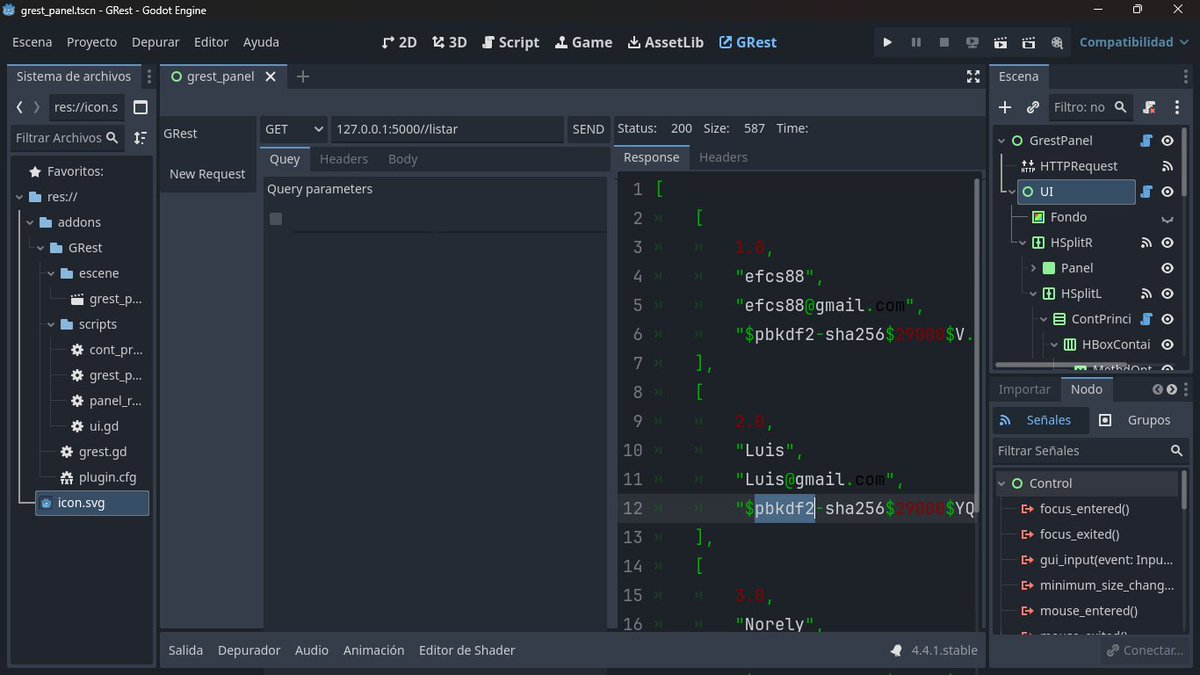Screen dimensions: 1200x675
Task: Open the Grupos section
Action: click(1135, 420)
